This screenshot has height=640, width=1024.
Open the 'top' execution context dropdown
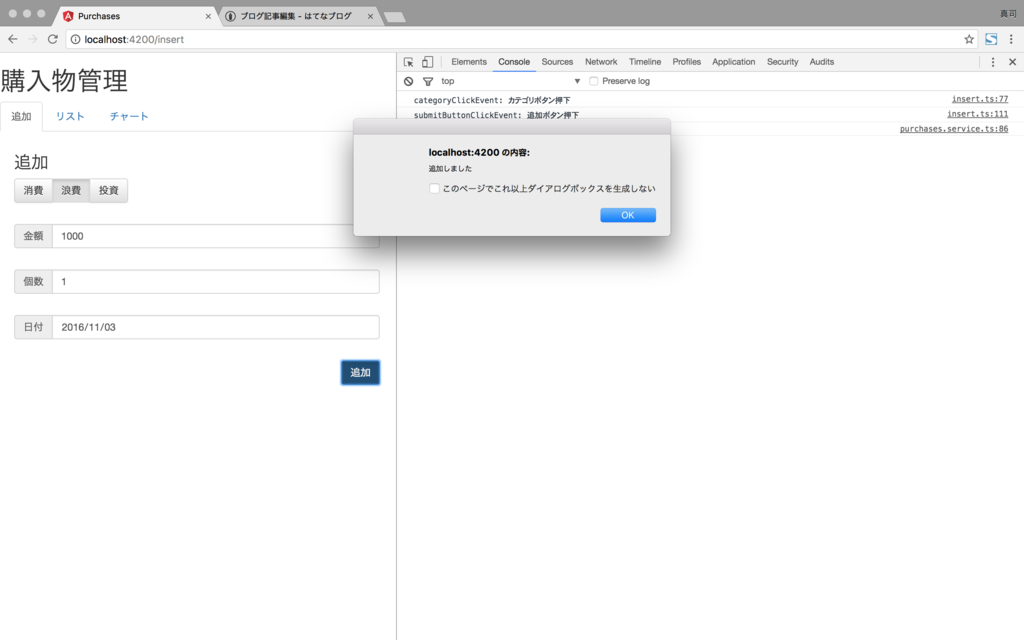pyautogui.click(x=511, y=81)
